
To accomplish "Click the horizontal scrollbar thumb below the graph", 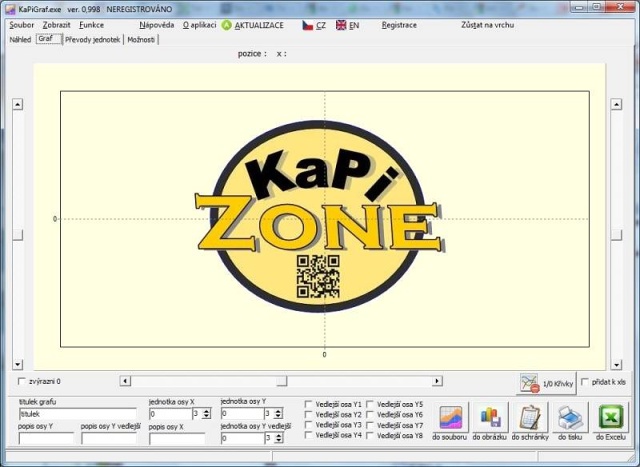I will [282, 381].
